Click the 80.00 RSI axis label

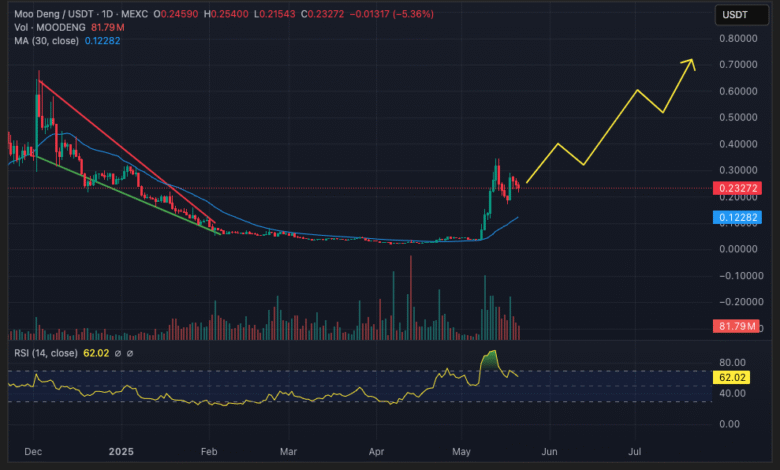732,362
